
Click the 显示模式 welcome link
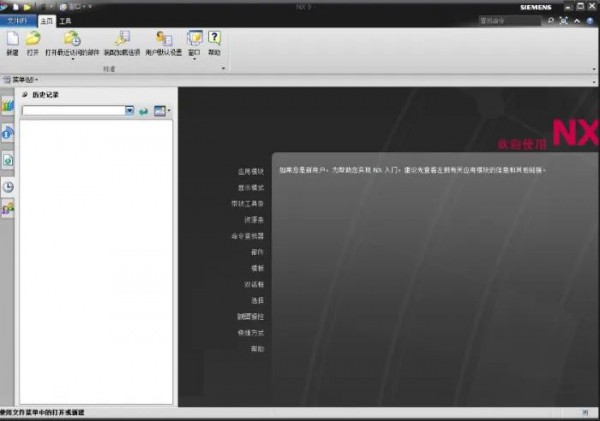(251, 188)
